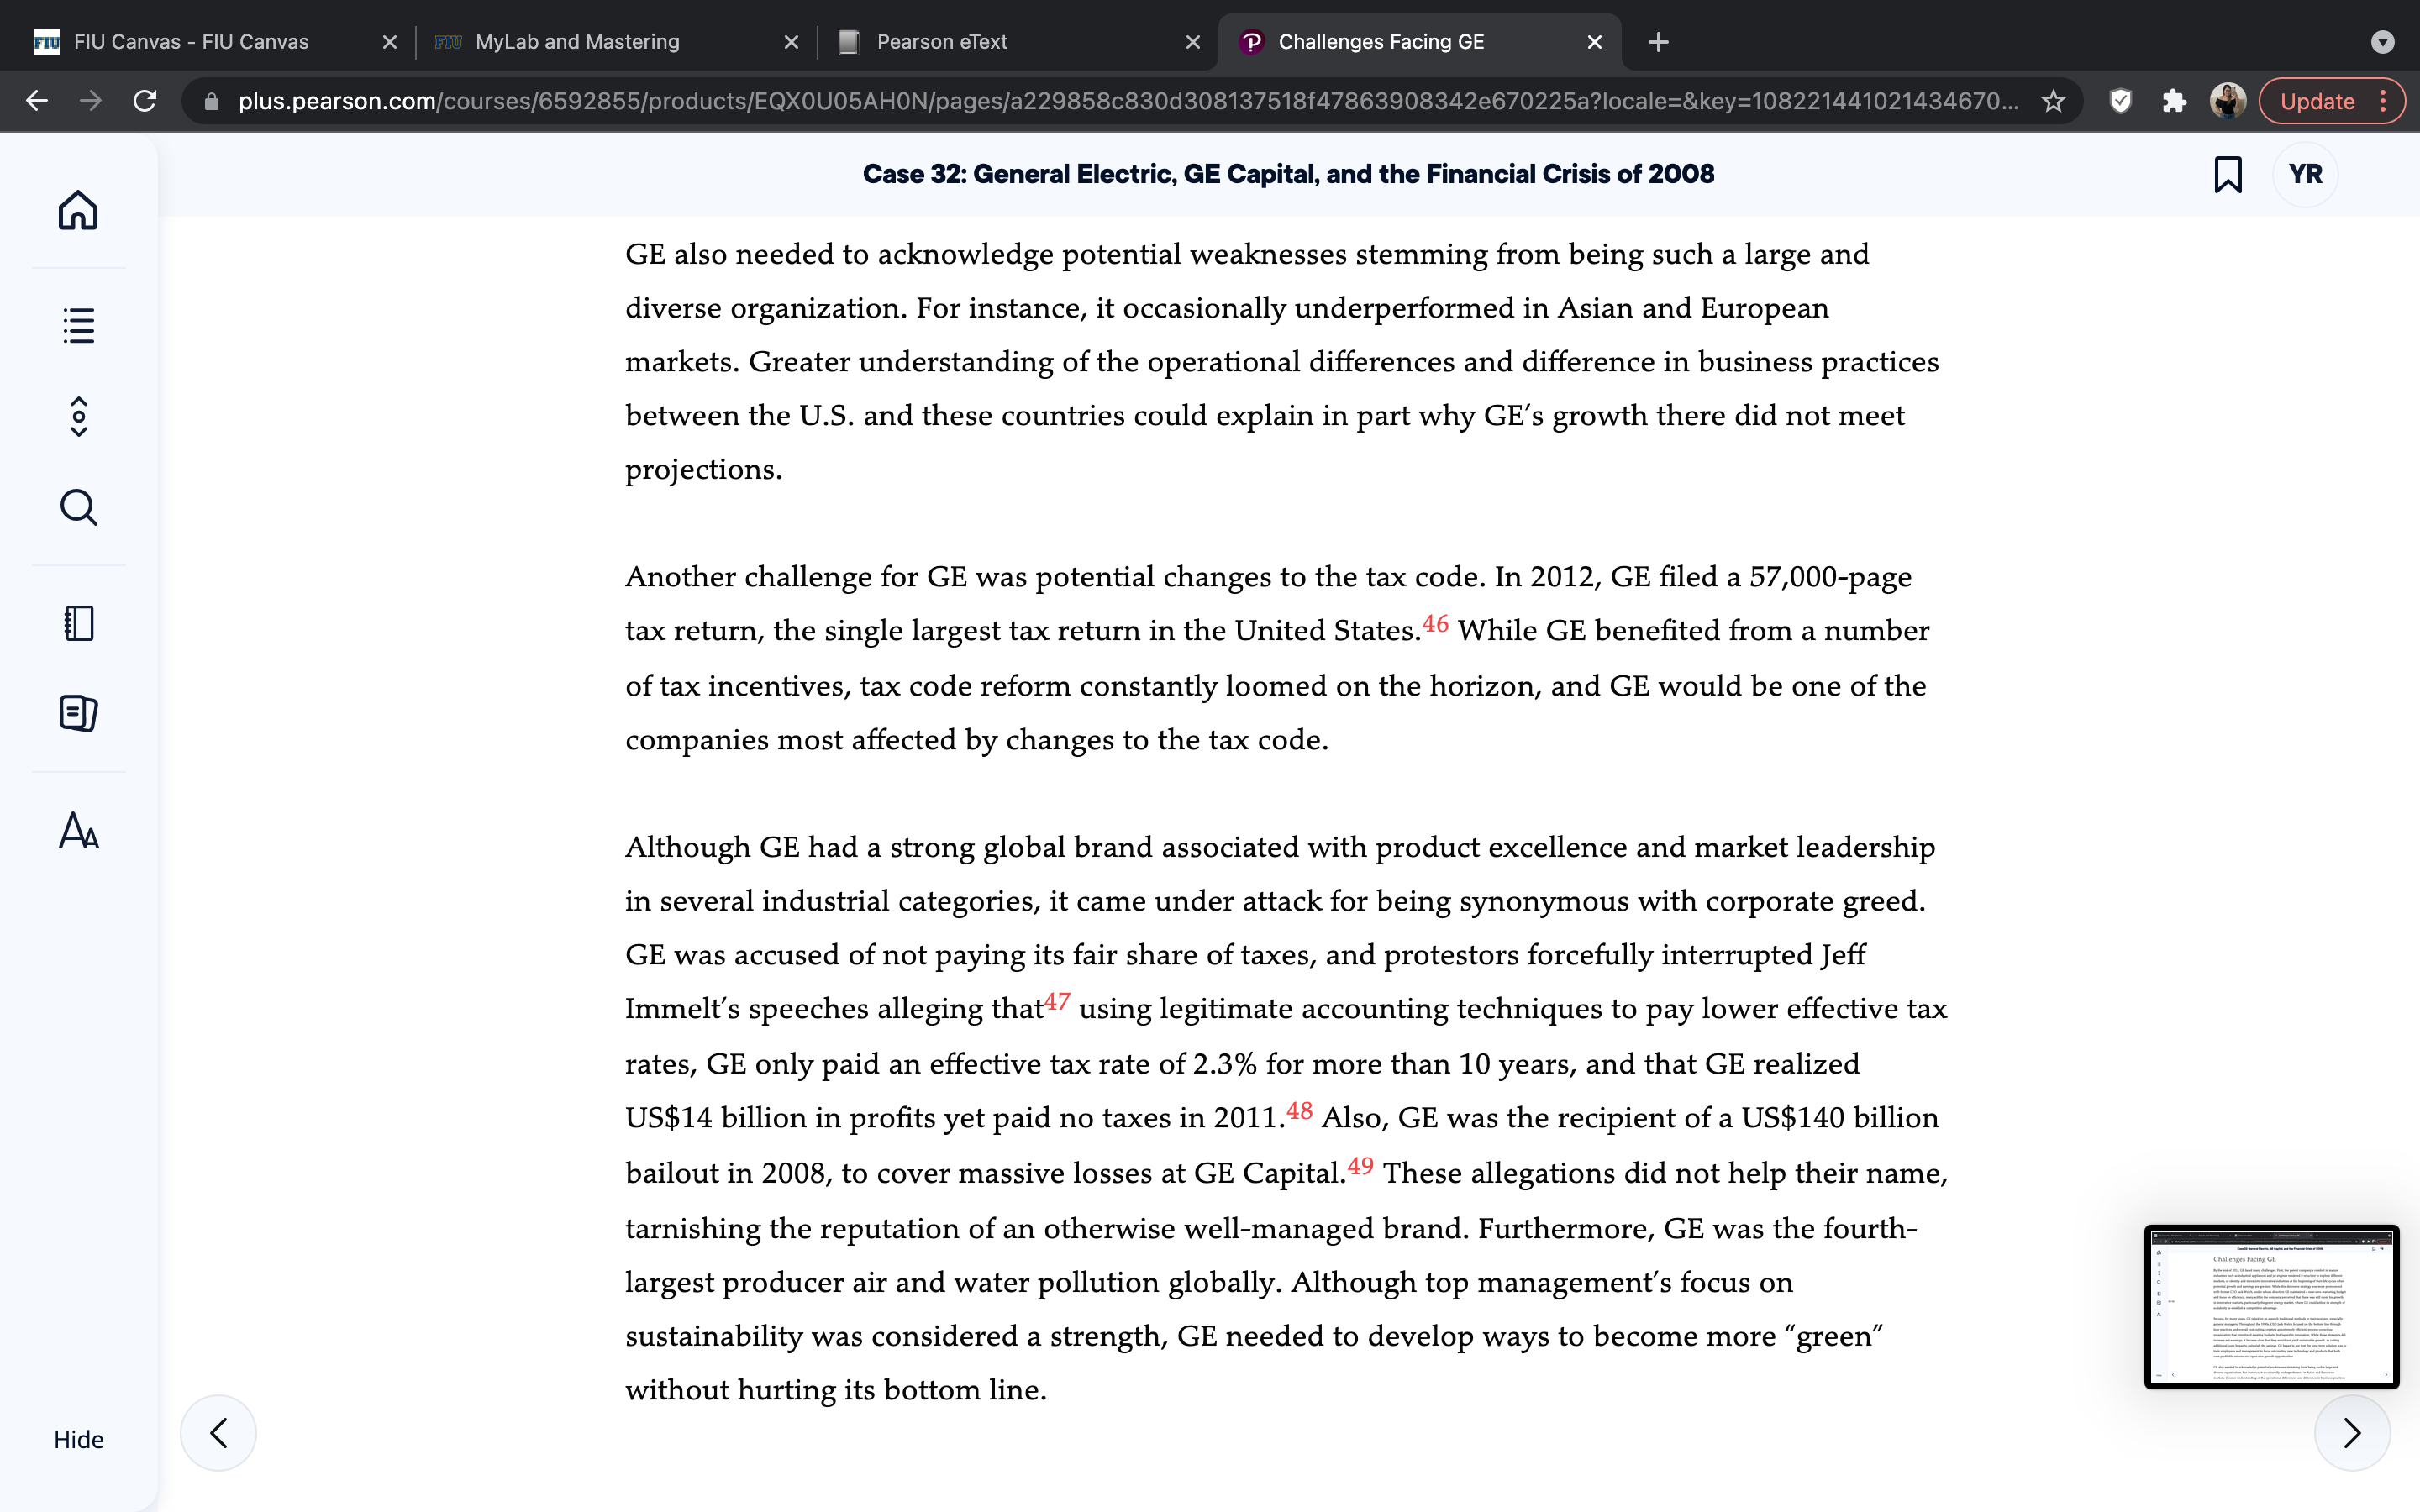Viewport: 2420px width, 1512px height.
Task: Open the search magnifier in sidebar
Action: [78, 507]
